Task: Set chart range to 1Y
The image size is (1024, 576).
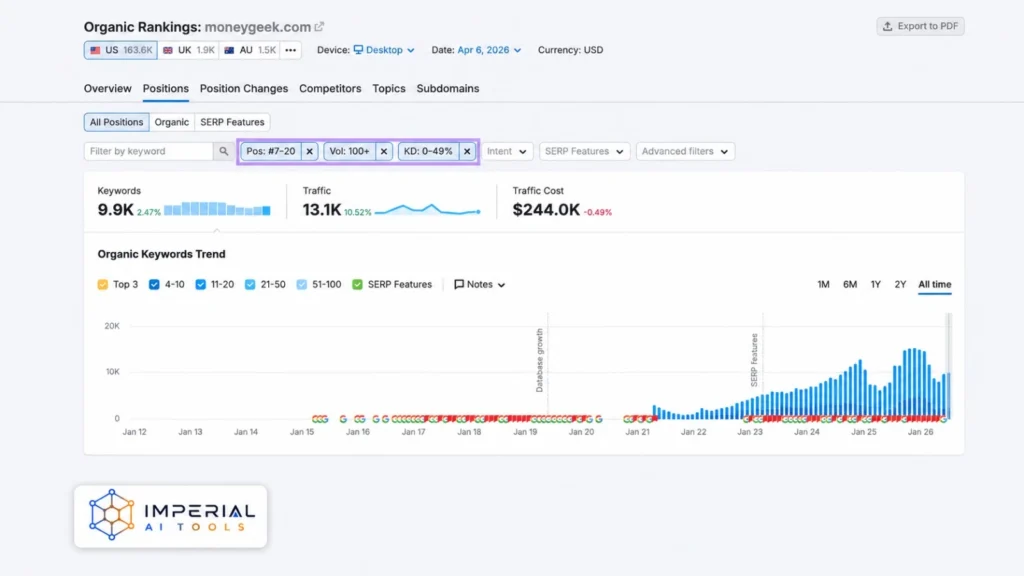Action: 876,285
